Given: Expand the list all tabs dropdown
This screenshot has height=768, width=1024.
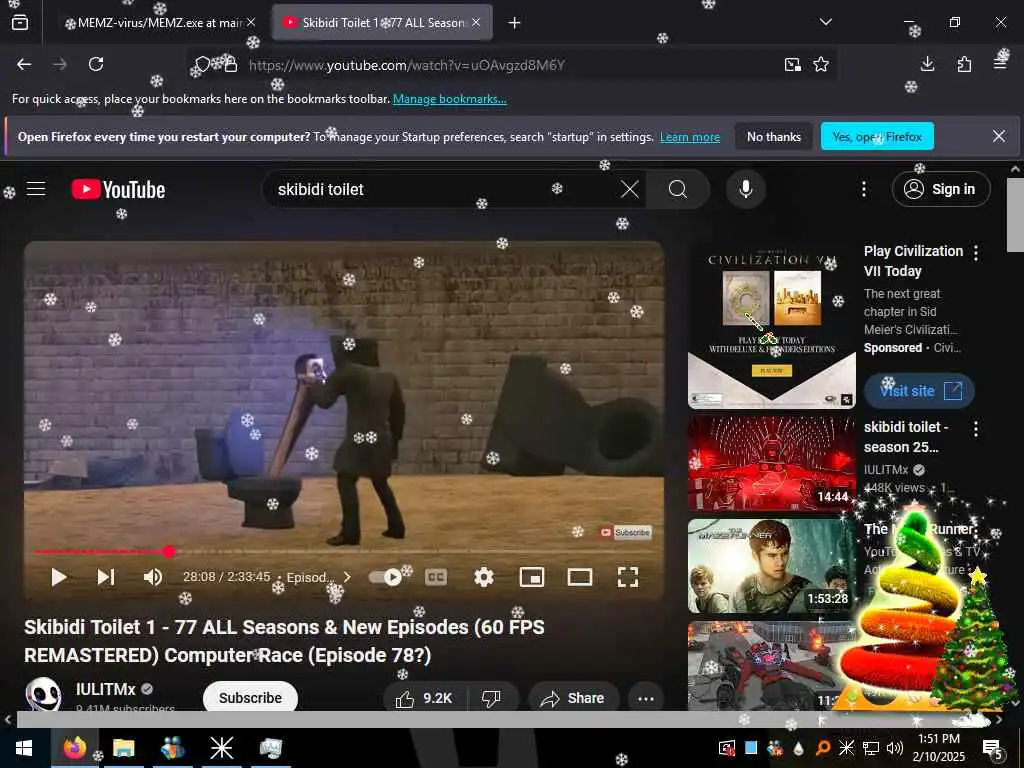Looking at the screenshot, I should pyautogui.click(x=825, y=22).
